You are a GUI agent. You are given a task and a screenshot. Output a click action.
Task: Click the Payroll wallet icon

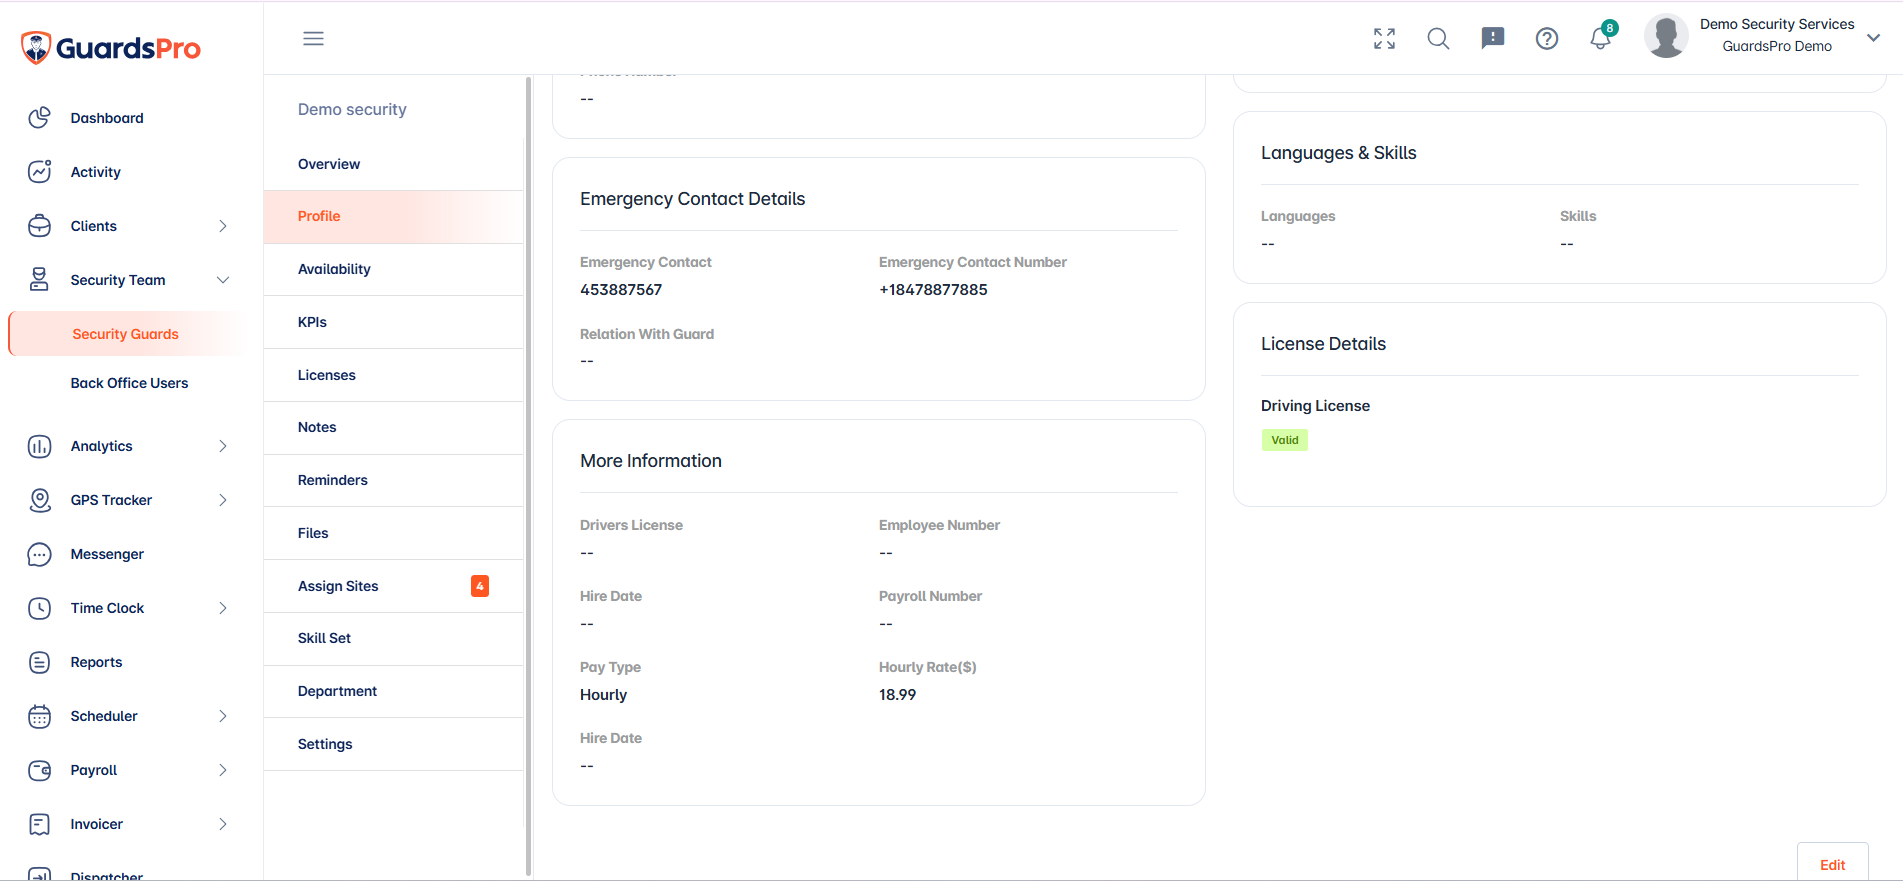tap(39, 770)
